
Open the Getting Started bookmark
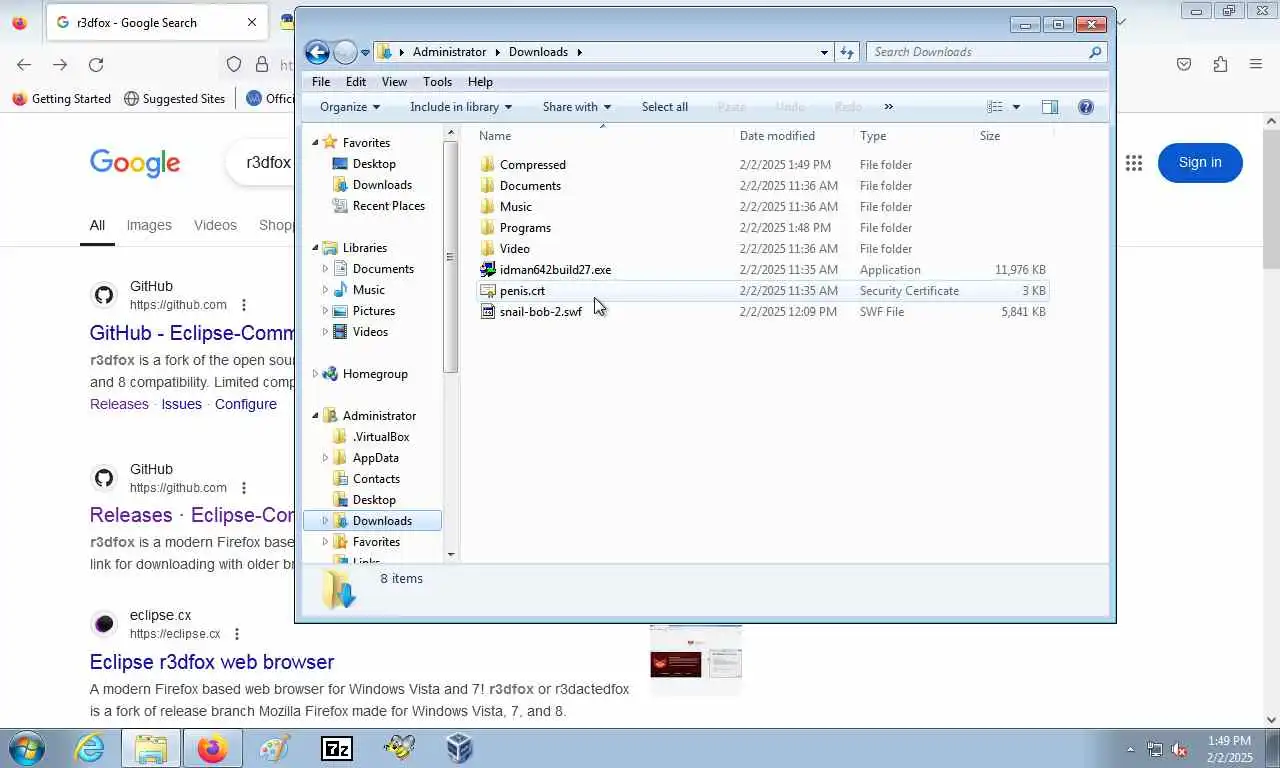click(61, 99)
